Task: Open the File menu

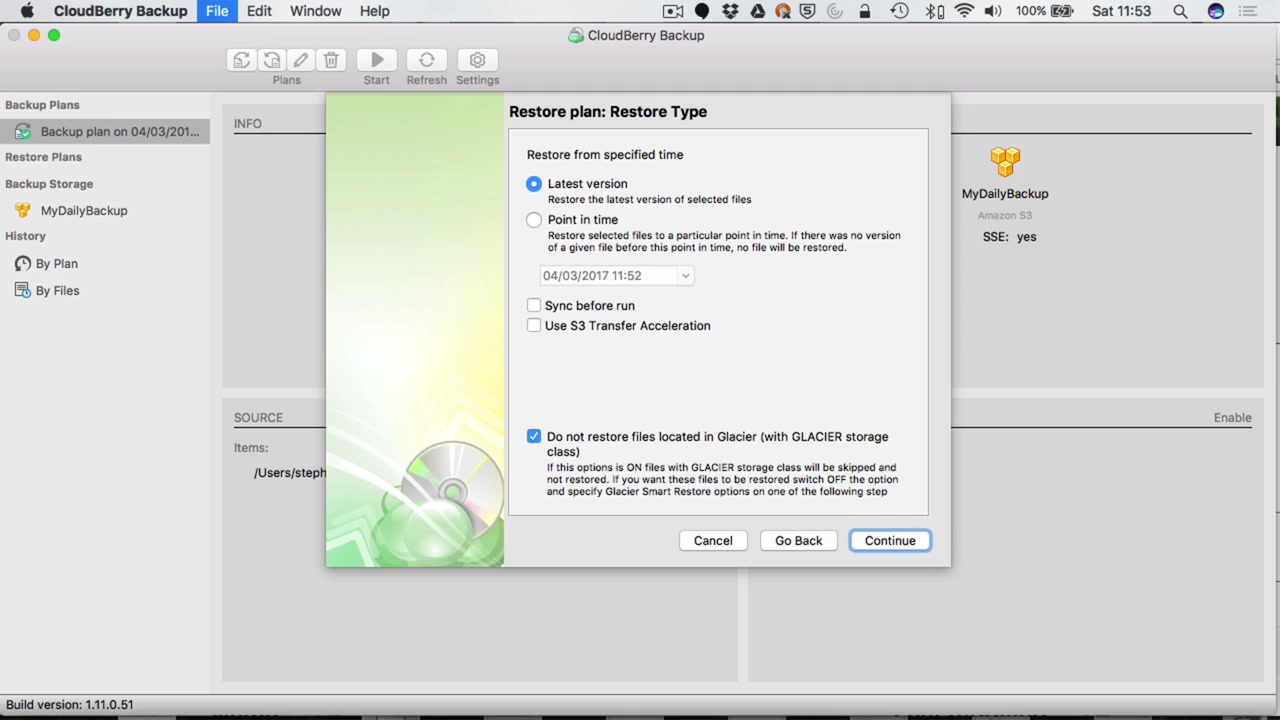Action: (217, 11)
